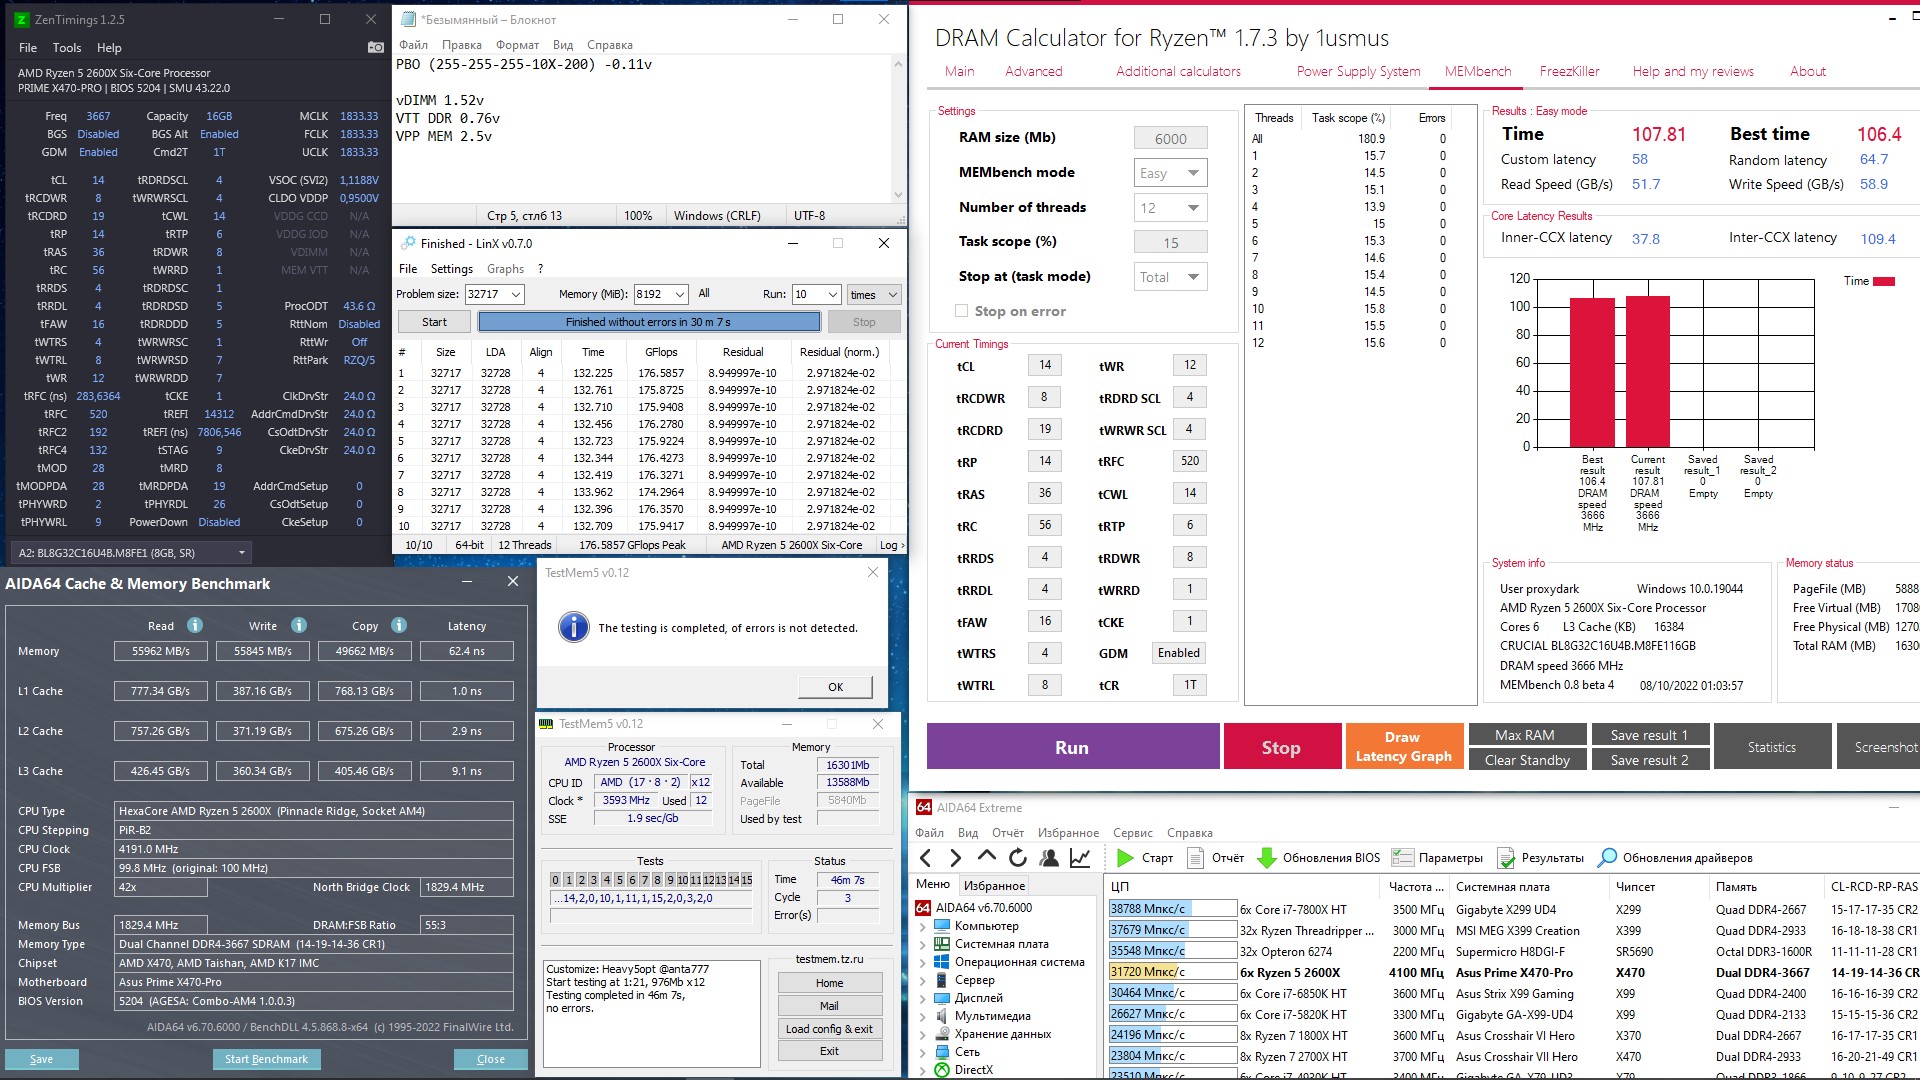This screenshot has height=1080, width=1920.
Task: Click info icon next to Copy column
Action: click(399, 625)
